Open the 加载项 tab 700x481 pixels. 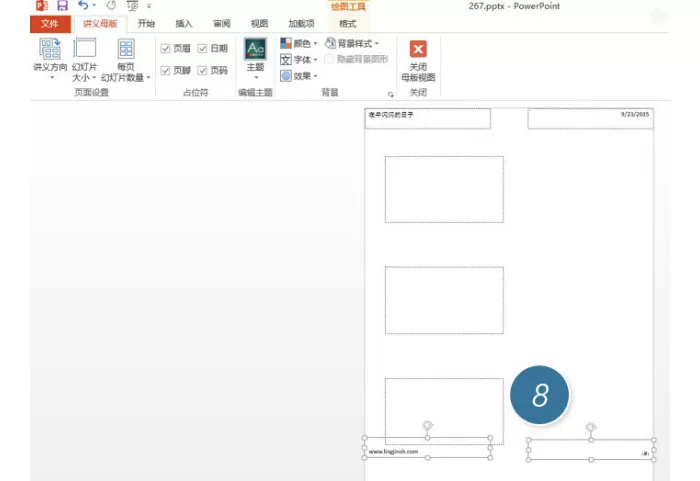(301, 24)
